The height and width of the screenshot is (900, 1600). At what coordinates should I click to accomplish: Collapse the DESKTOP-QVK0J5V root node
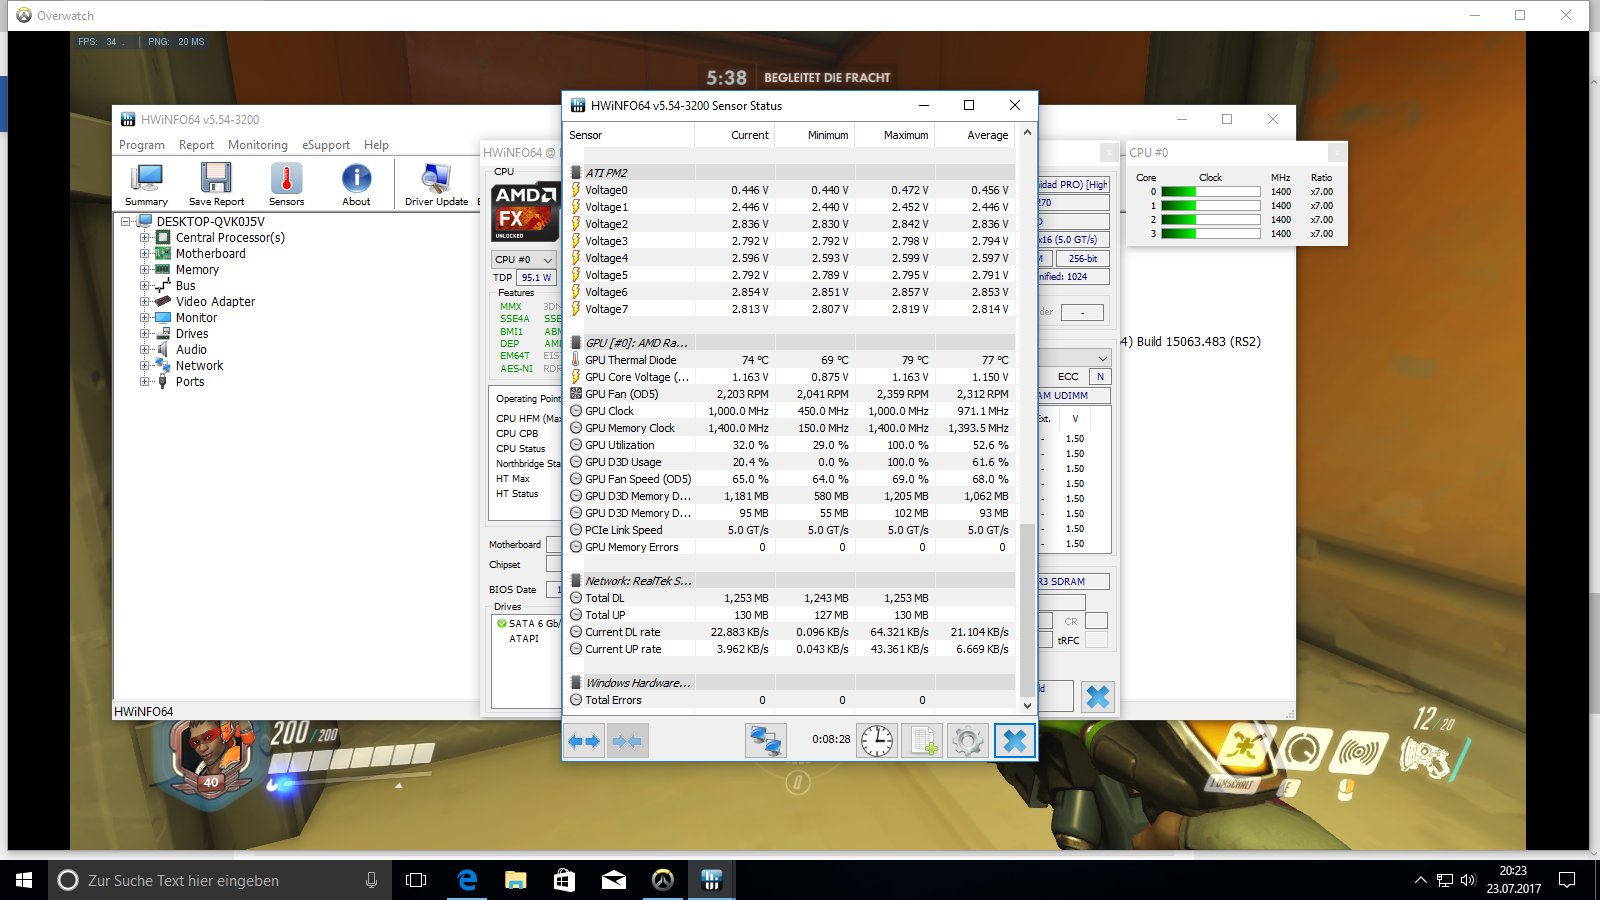click(126, 222)
